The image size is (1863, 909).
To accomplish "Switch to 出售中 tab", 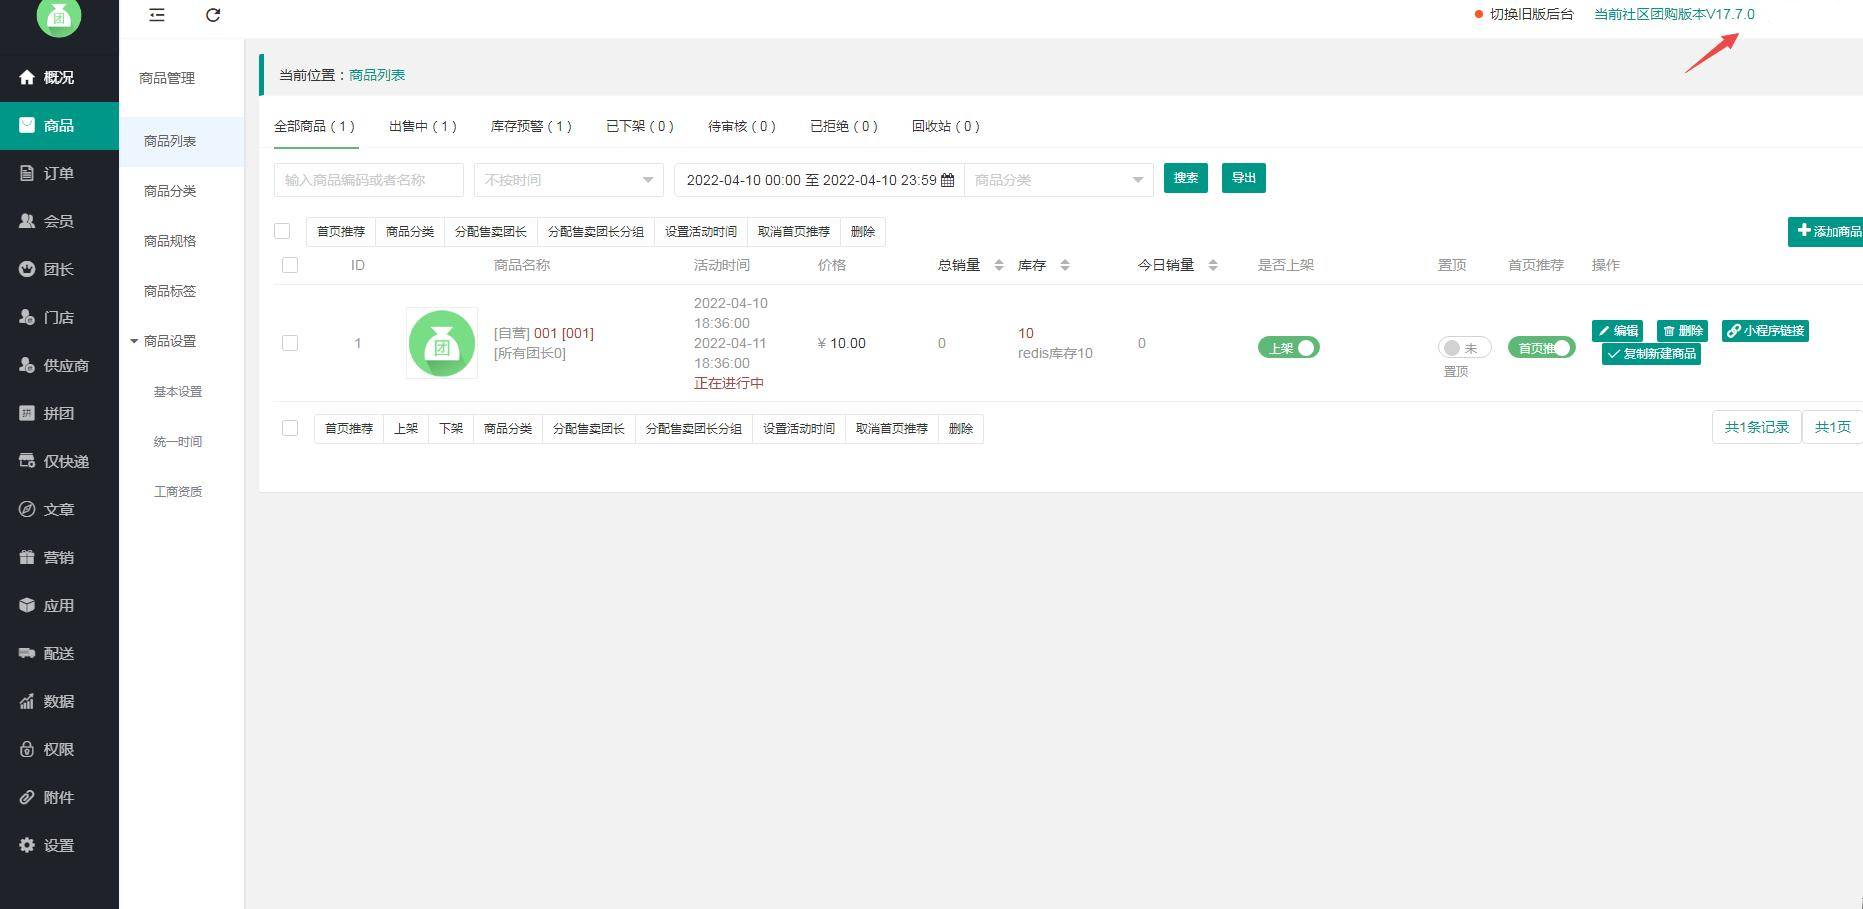I will [422, 126].
